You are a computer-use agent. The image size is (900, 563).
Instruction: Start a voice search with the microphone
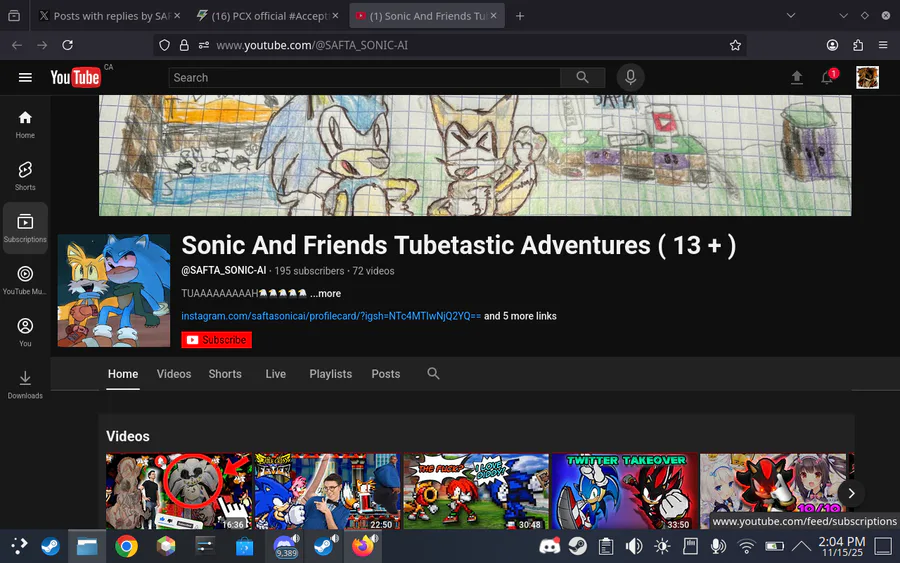tap(630, 77)
